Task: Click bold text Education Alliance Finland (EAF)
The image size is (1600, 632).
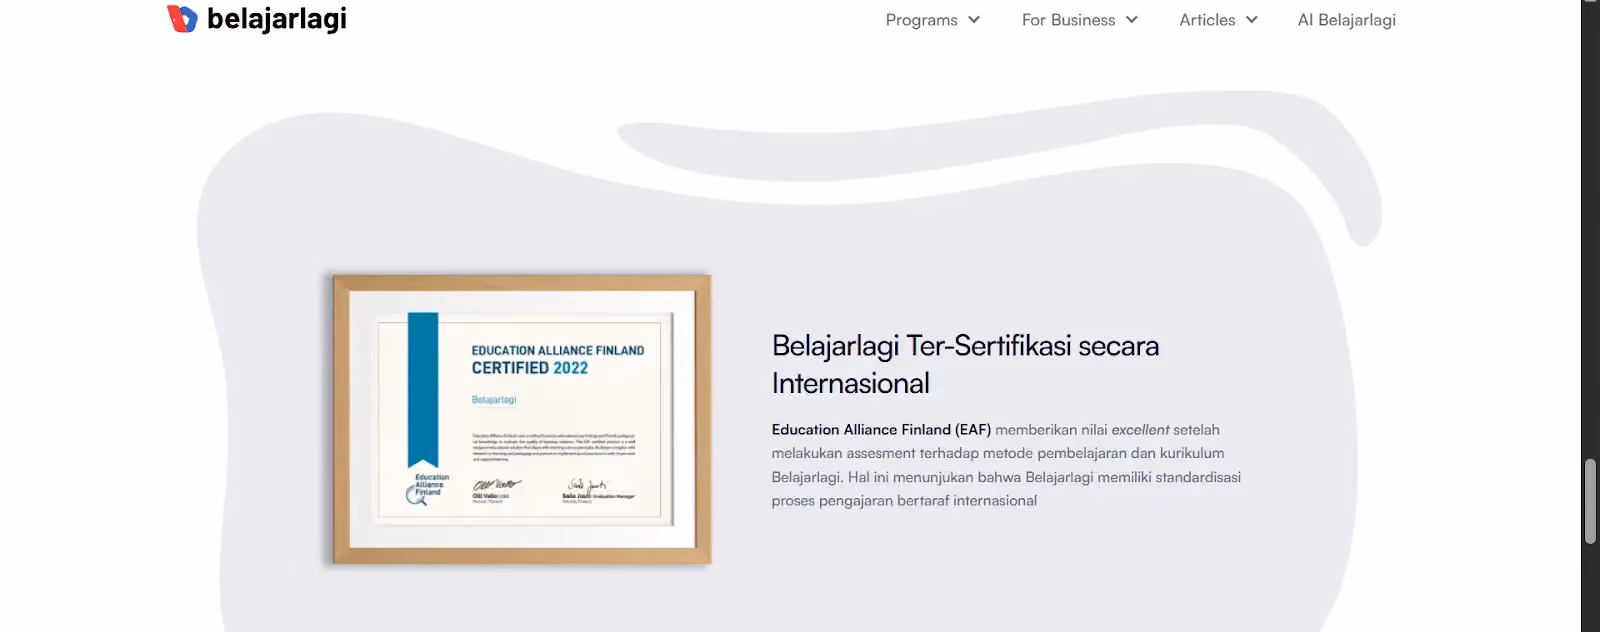Action: [x=881, y=430]
